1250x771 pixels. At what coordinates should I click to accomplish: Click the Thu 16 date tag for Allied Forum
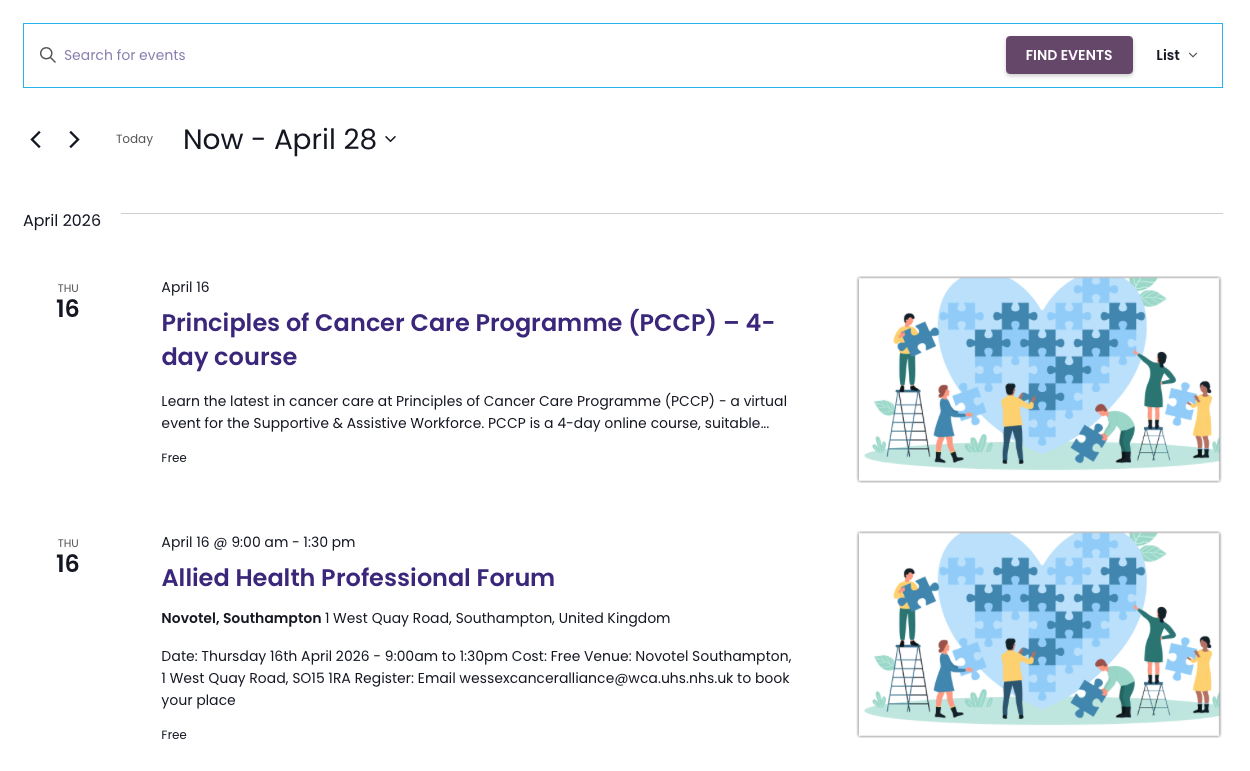tap(67, 556)
